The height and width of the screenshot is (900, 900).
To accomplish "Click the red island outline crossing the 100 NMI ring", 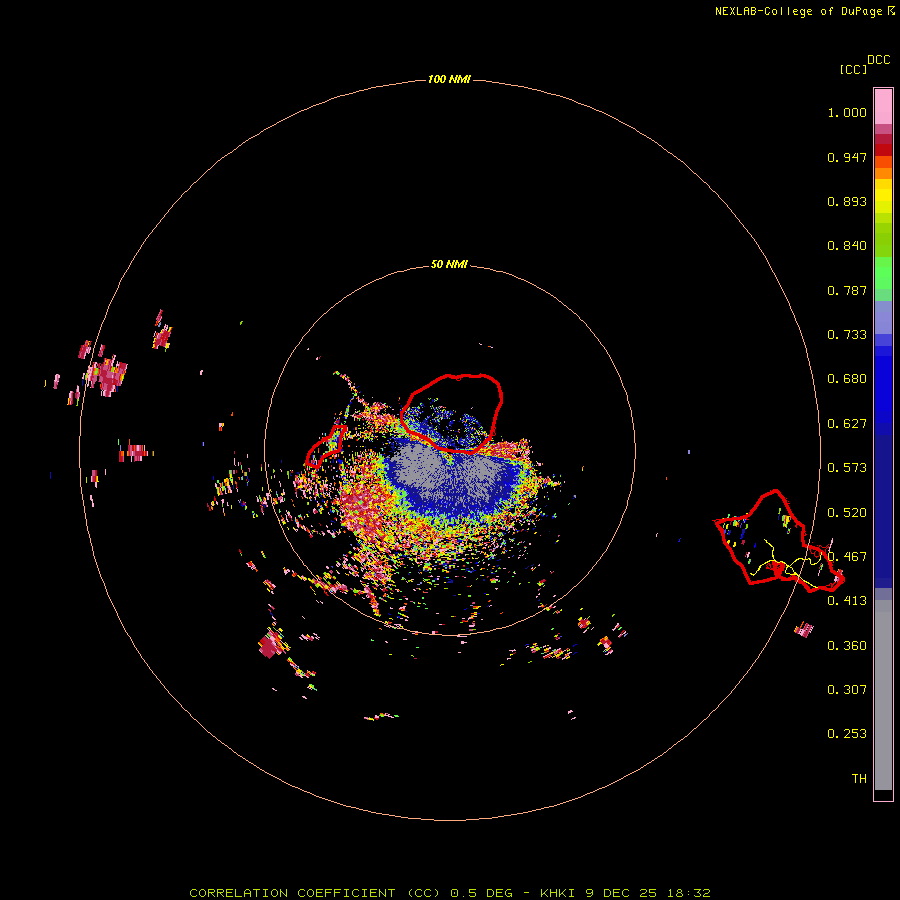I will click(779, 541).
